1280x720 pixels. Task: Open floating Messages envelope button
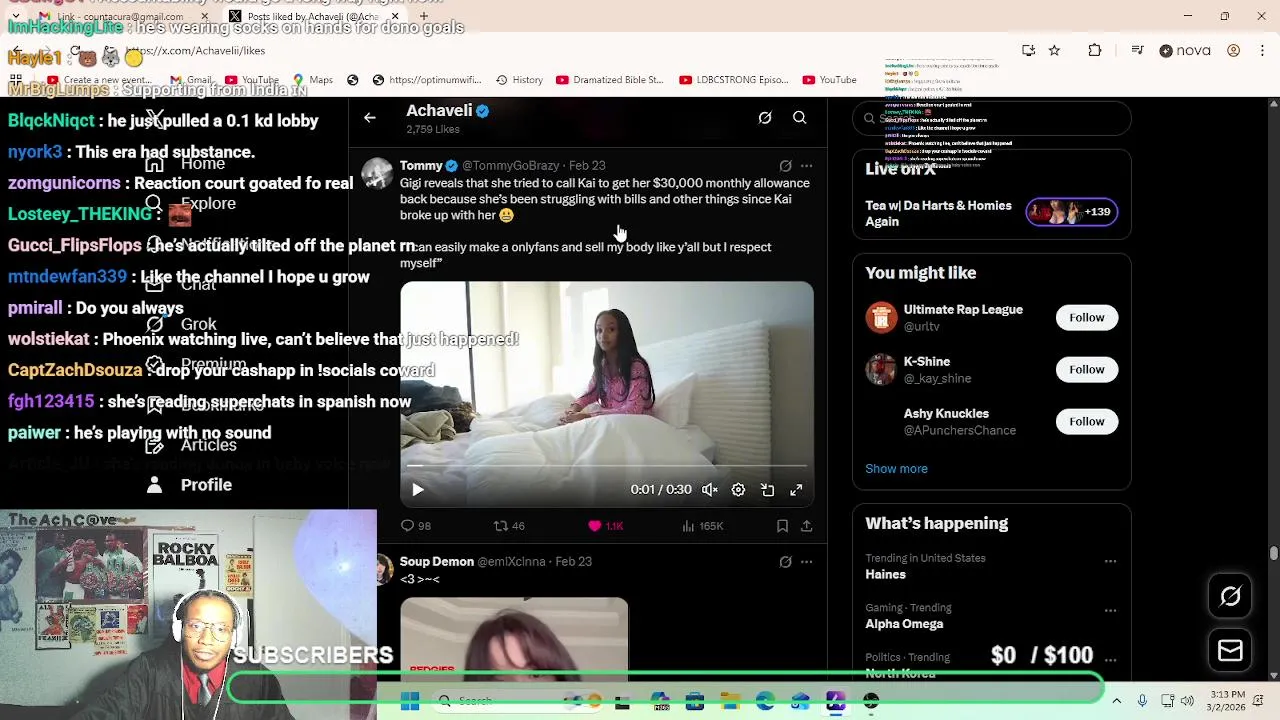pyautogui.click(x=1230, y=651)
